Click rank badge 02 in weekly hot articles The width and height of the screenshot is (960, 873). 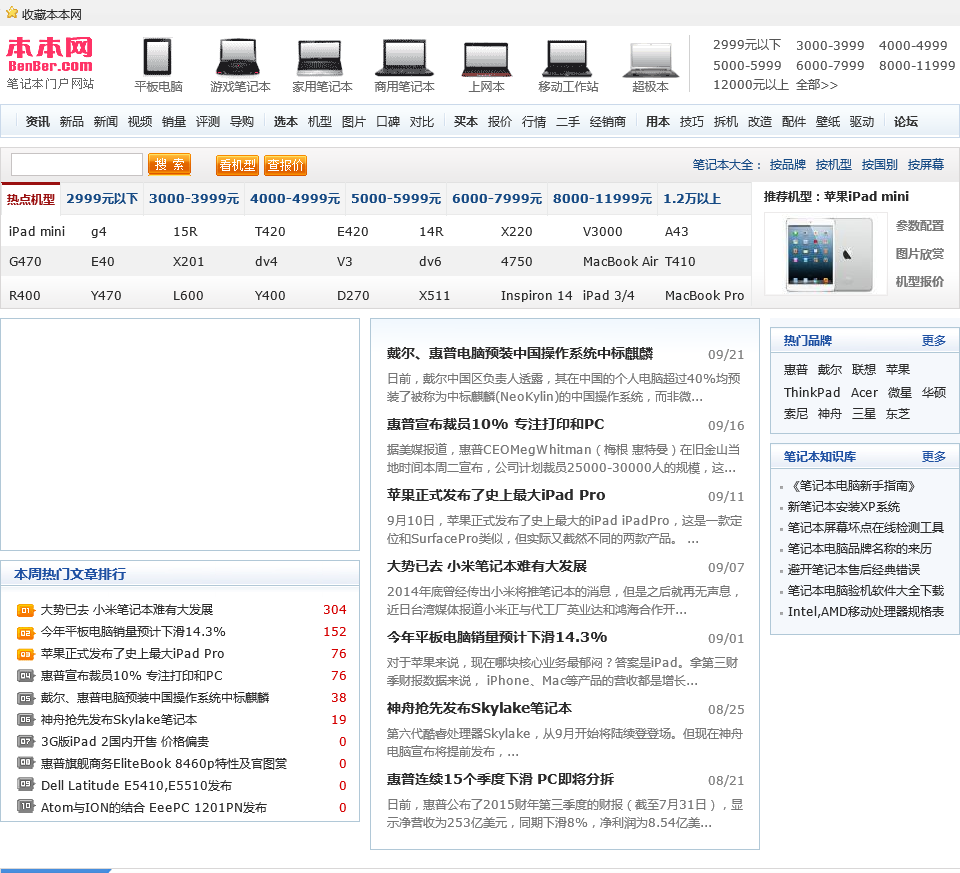coord(25,632)
